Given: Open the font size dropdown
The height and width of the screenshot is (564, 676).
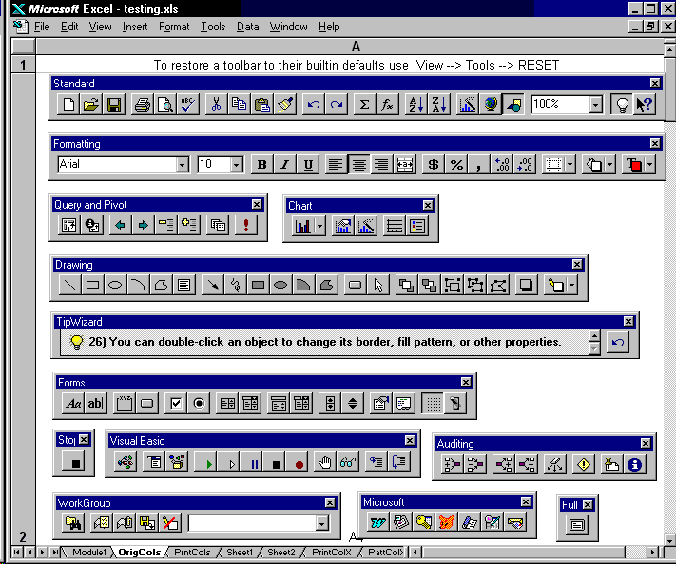Looking at the screenshot, I should coord(236,164).
